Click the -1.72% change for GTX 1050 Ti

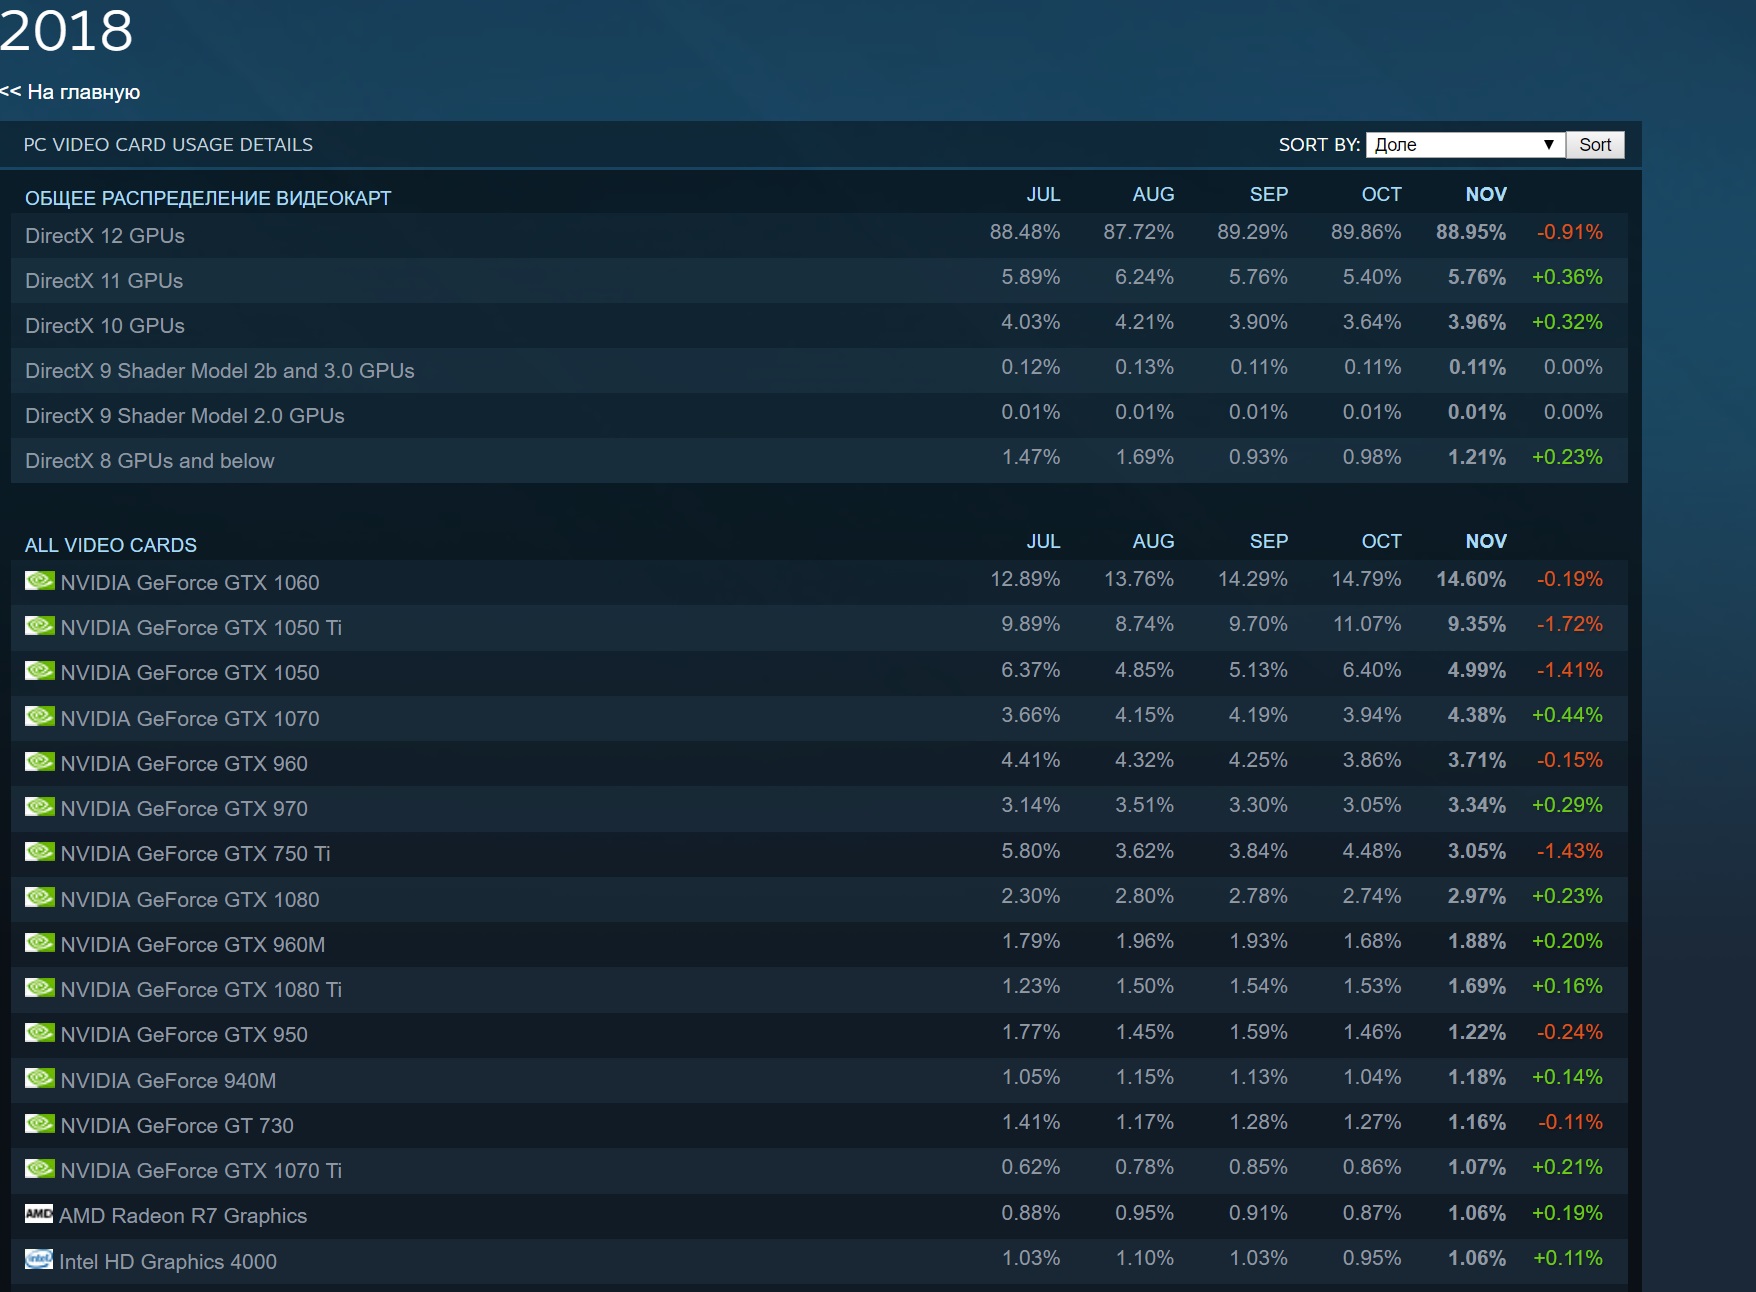pos(1570,624)
